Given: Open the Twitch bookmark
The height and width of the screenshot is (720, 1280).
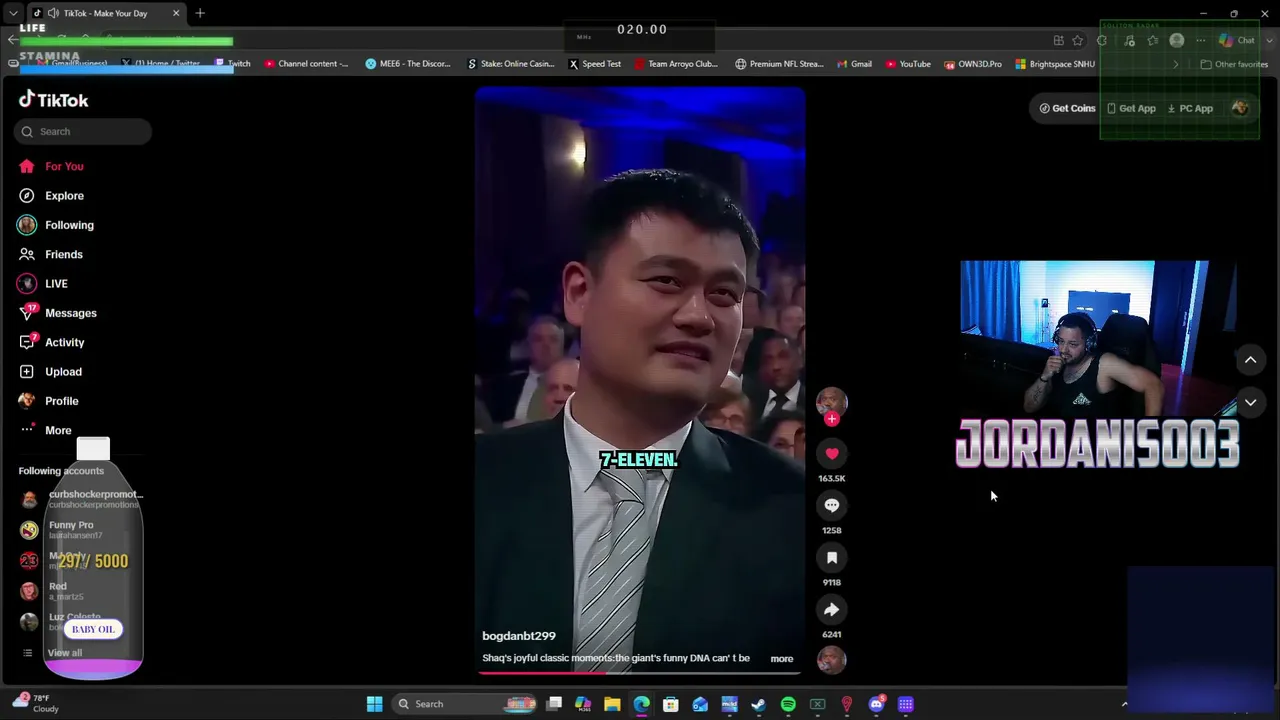Looking at the screenshot, I should pyautogui.click(x=233, y=64).
